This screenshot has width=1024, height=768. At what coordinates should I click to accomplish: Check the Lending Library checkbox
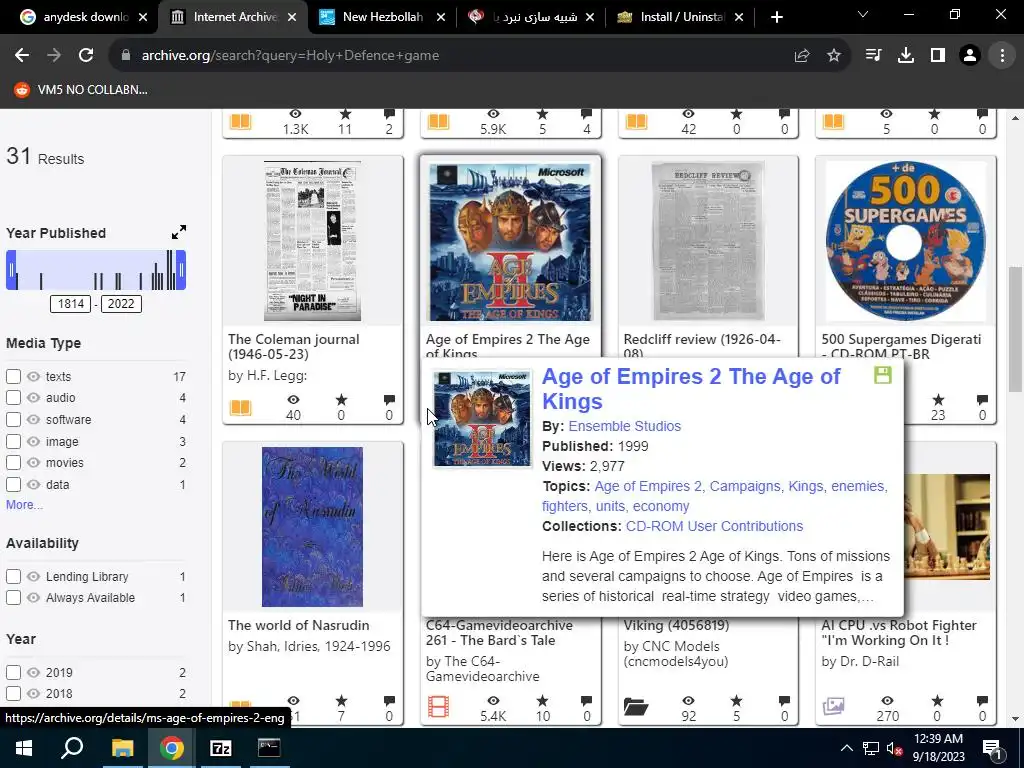13,577
